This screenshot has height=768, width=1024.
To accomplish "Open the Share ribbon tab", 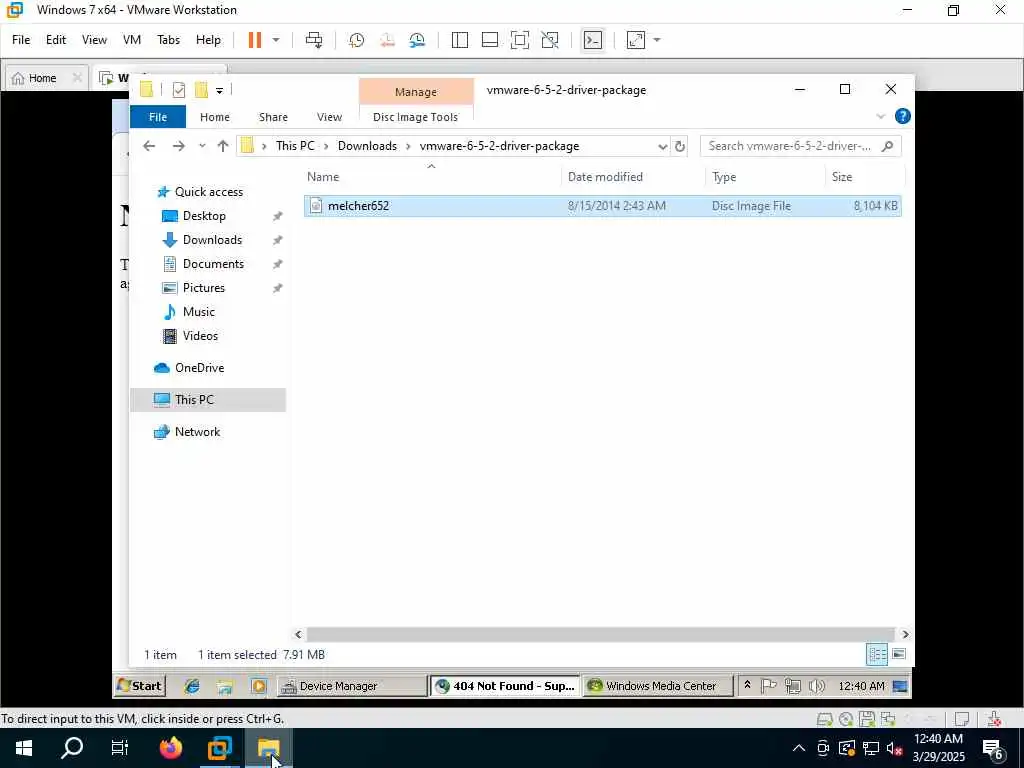I will [x=273, y=117].
